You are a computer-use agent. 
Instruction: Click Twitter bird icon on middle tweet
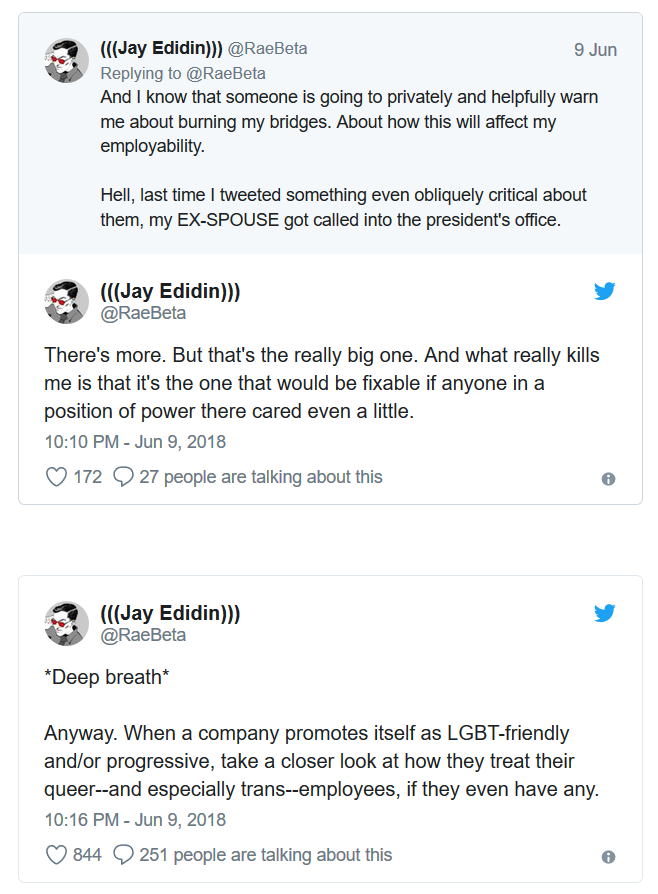pyautogui.click(x=604, y=292)
